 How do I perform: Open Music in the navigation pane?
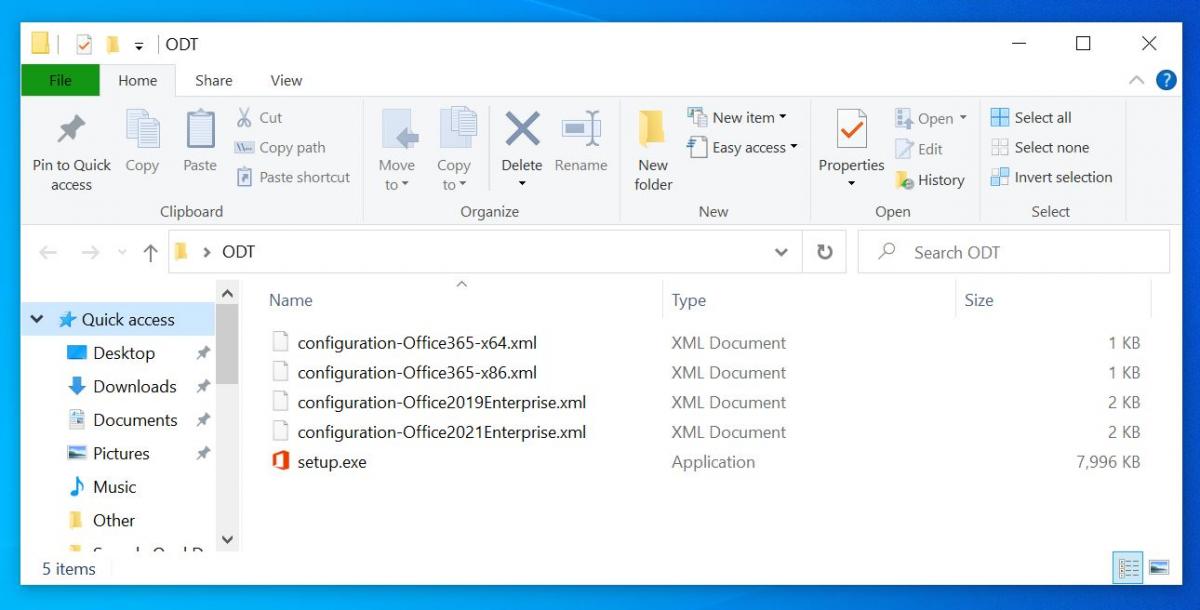click(114, 487)
